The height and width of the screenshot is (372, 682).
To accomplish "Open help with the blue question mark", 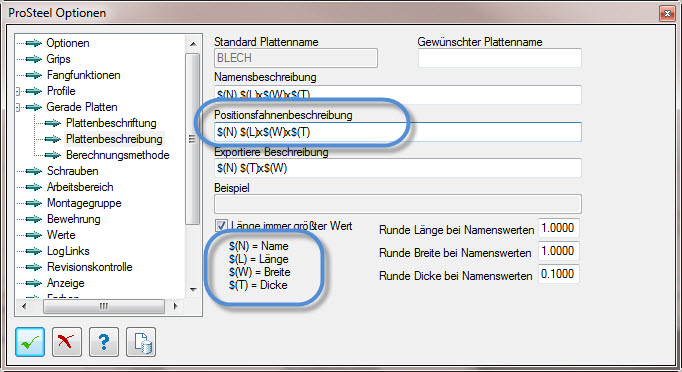I will [104, 342].
